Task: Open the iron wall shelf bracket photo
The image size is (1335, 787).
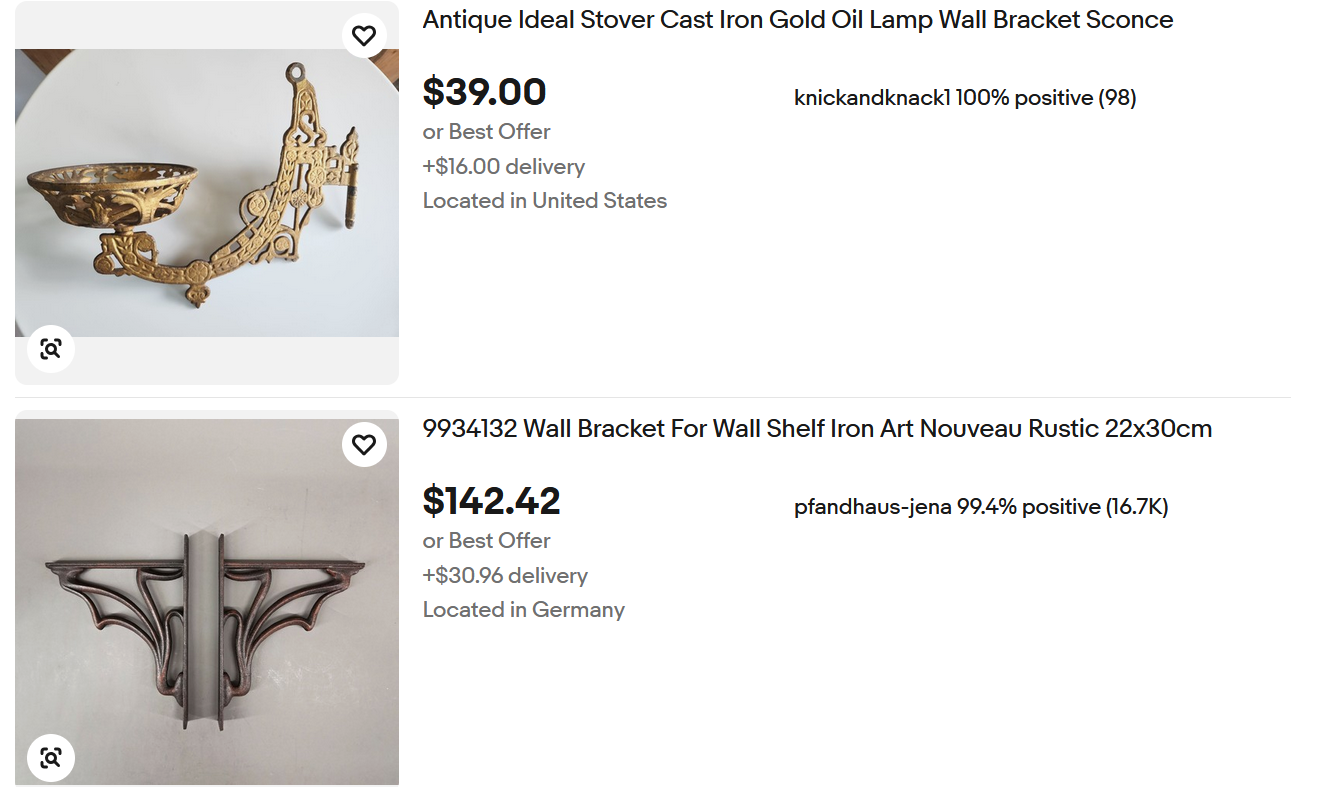Action: [x=206, y=600]
